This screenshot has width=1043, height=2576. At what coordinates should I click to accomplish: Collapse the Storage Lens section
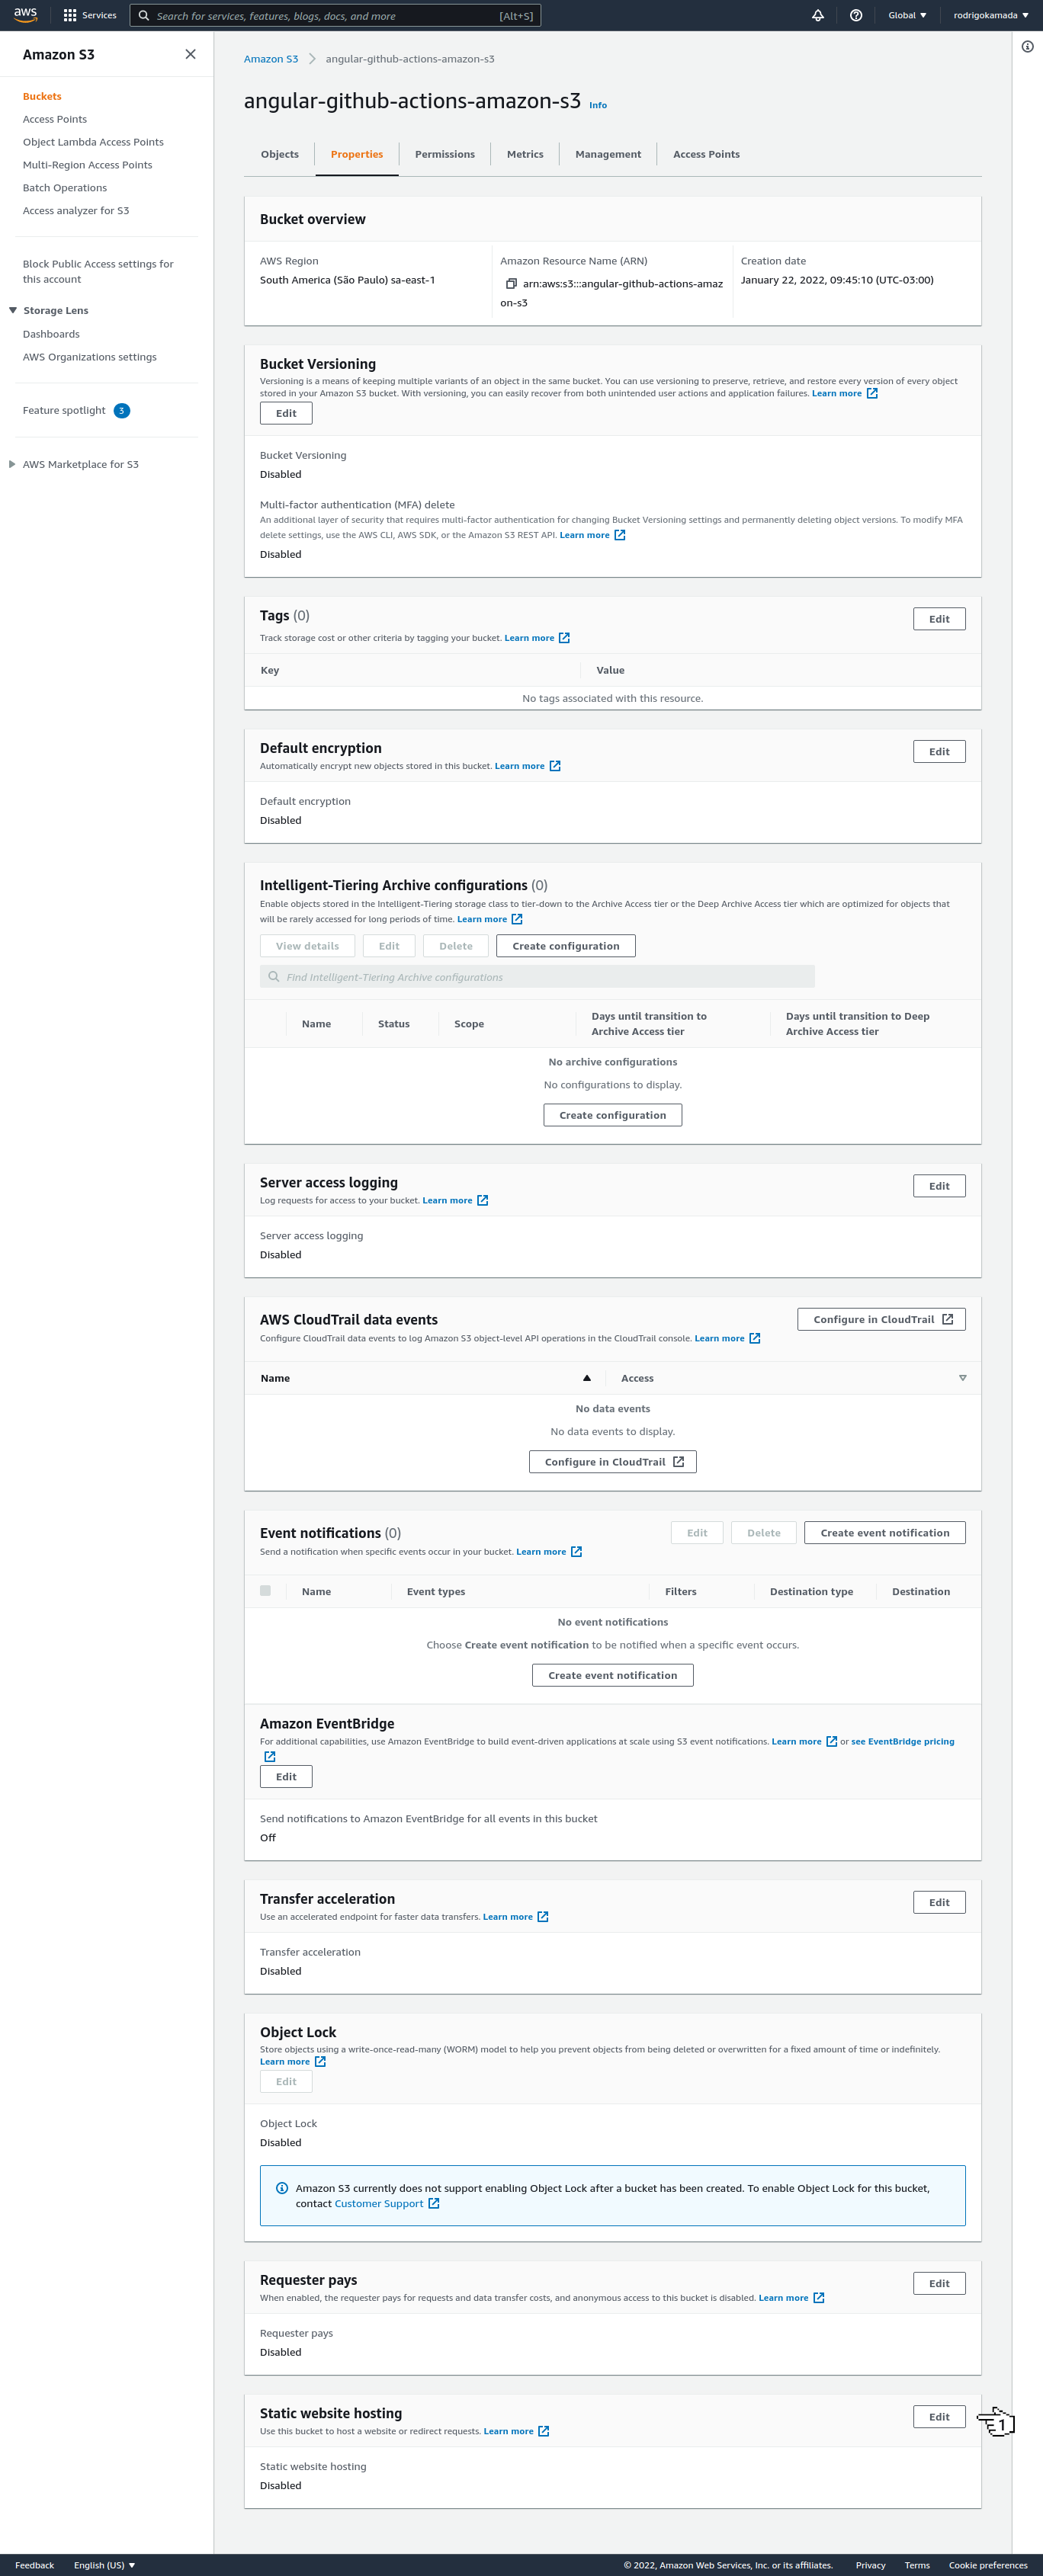[13, 311]
